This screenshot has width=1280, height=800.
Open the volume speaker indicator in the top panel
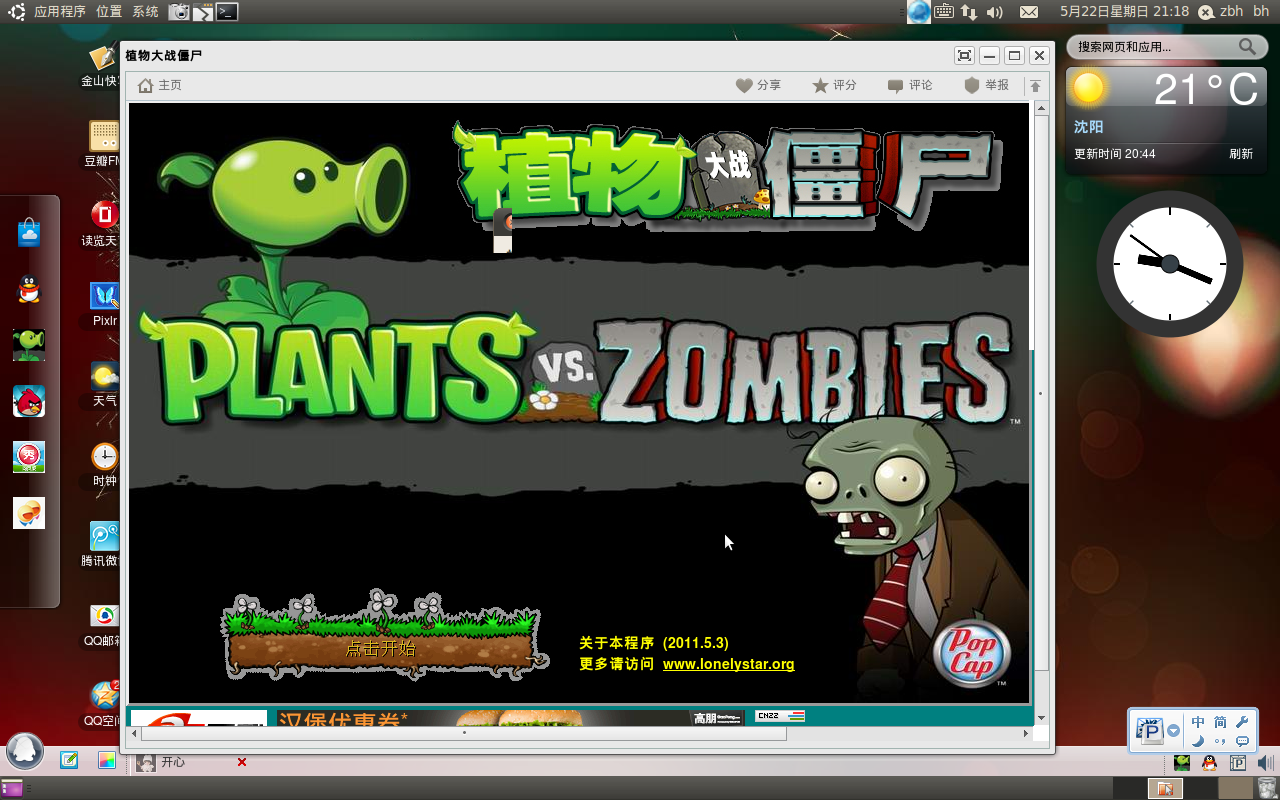[995, 12]
